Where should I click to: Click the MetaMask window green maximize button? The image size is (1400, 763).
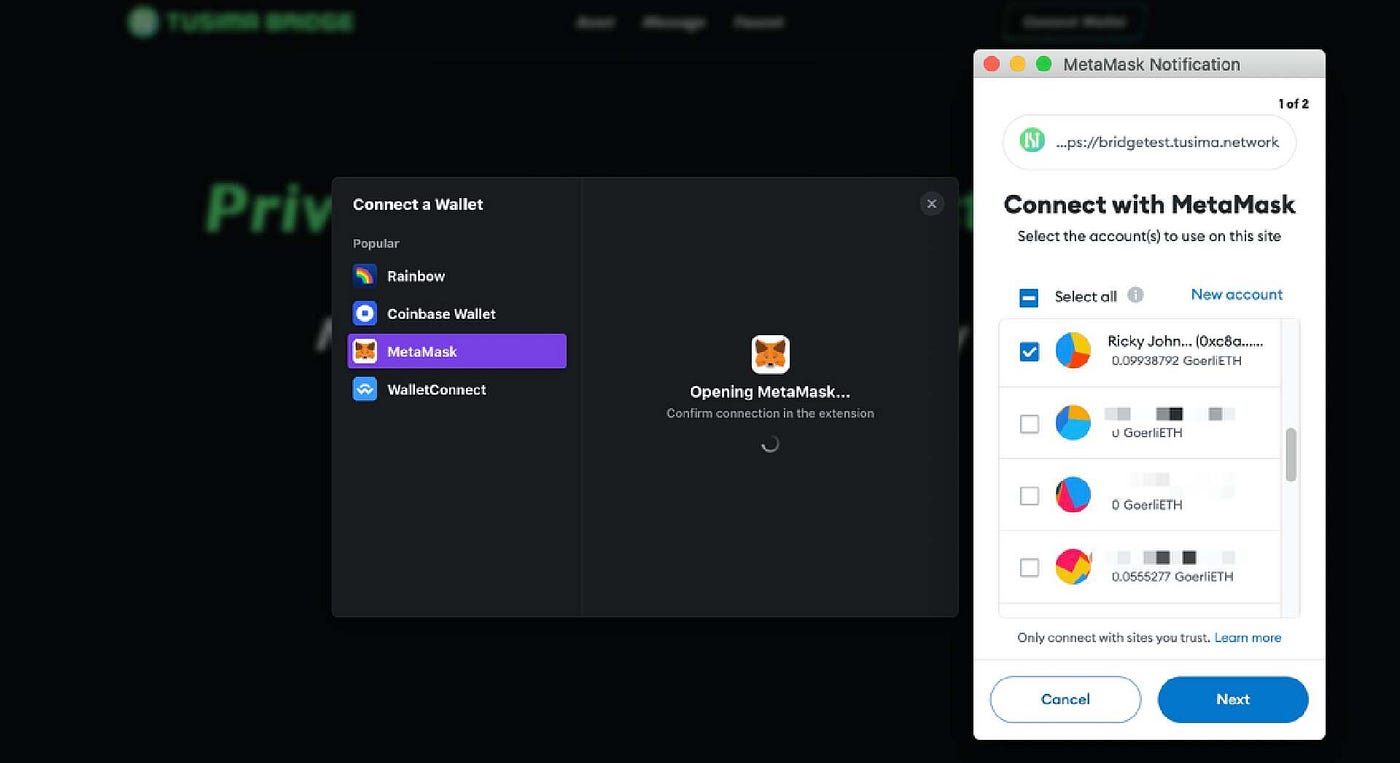click(x=1044, y=64)
